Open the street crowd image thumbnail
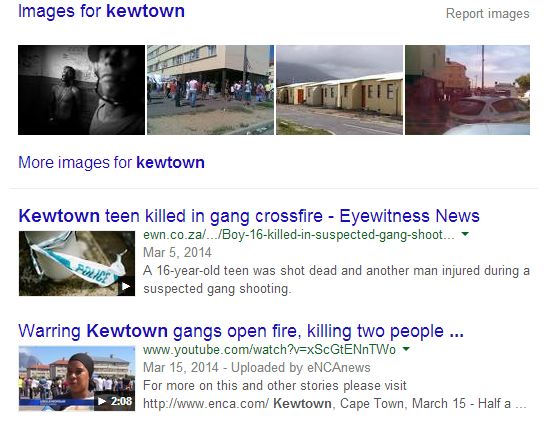552x428 pixels. pos(210,90)
